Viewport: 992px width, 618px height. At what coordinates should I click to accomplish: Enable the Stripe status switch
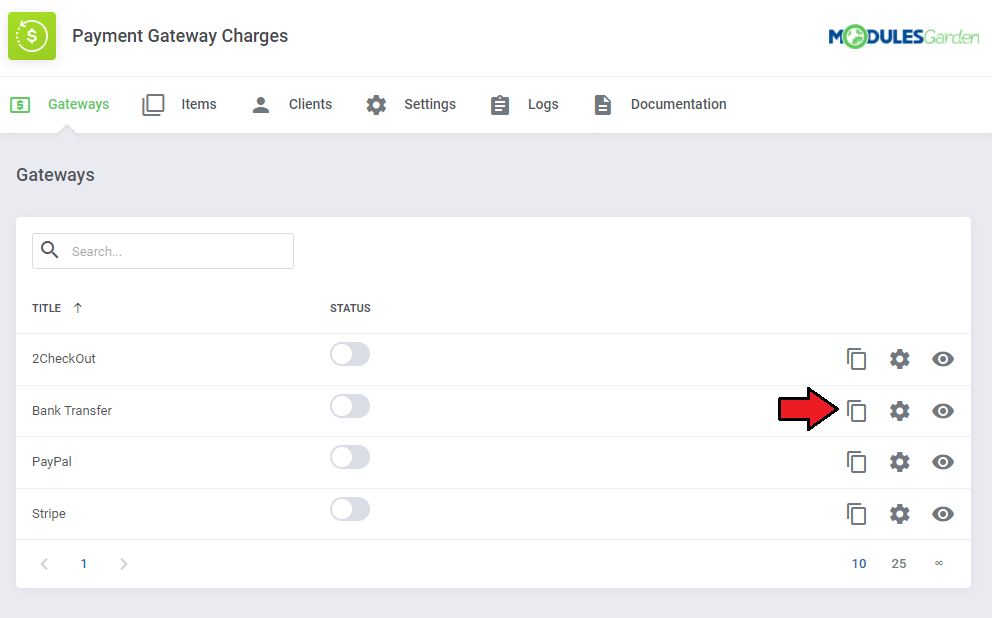click(x=350, y=509)
